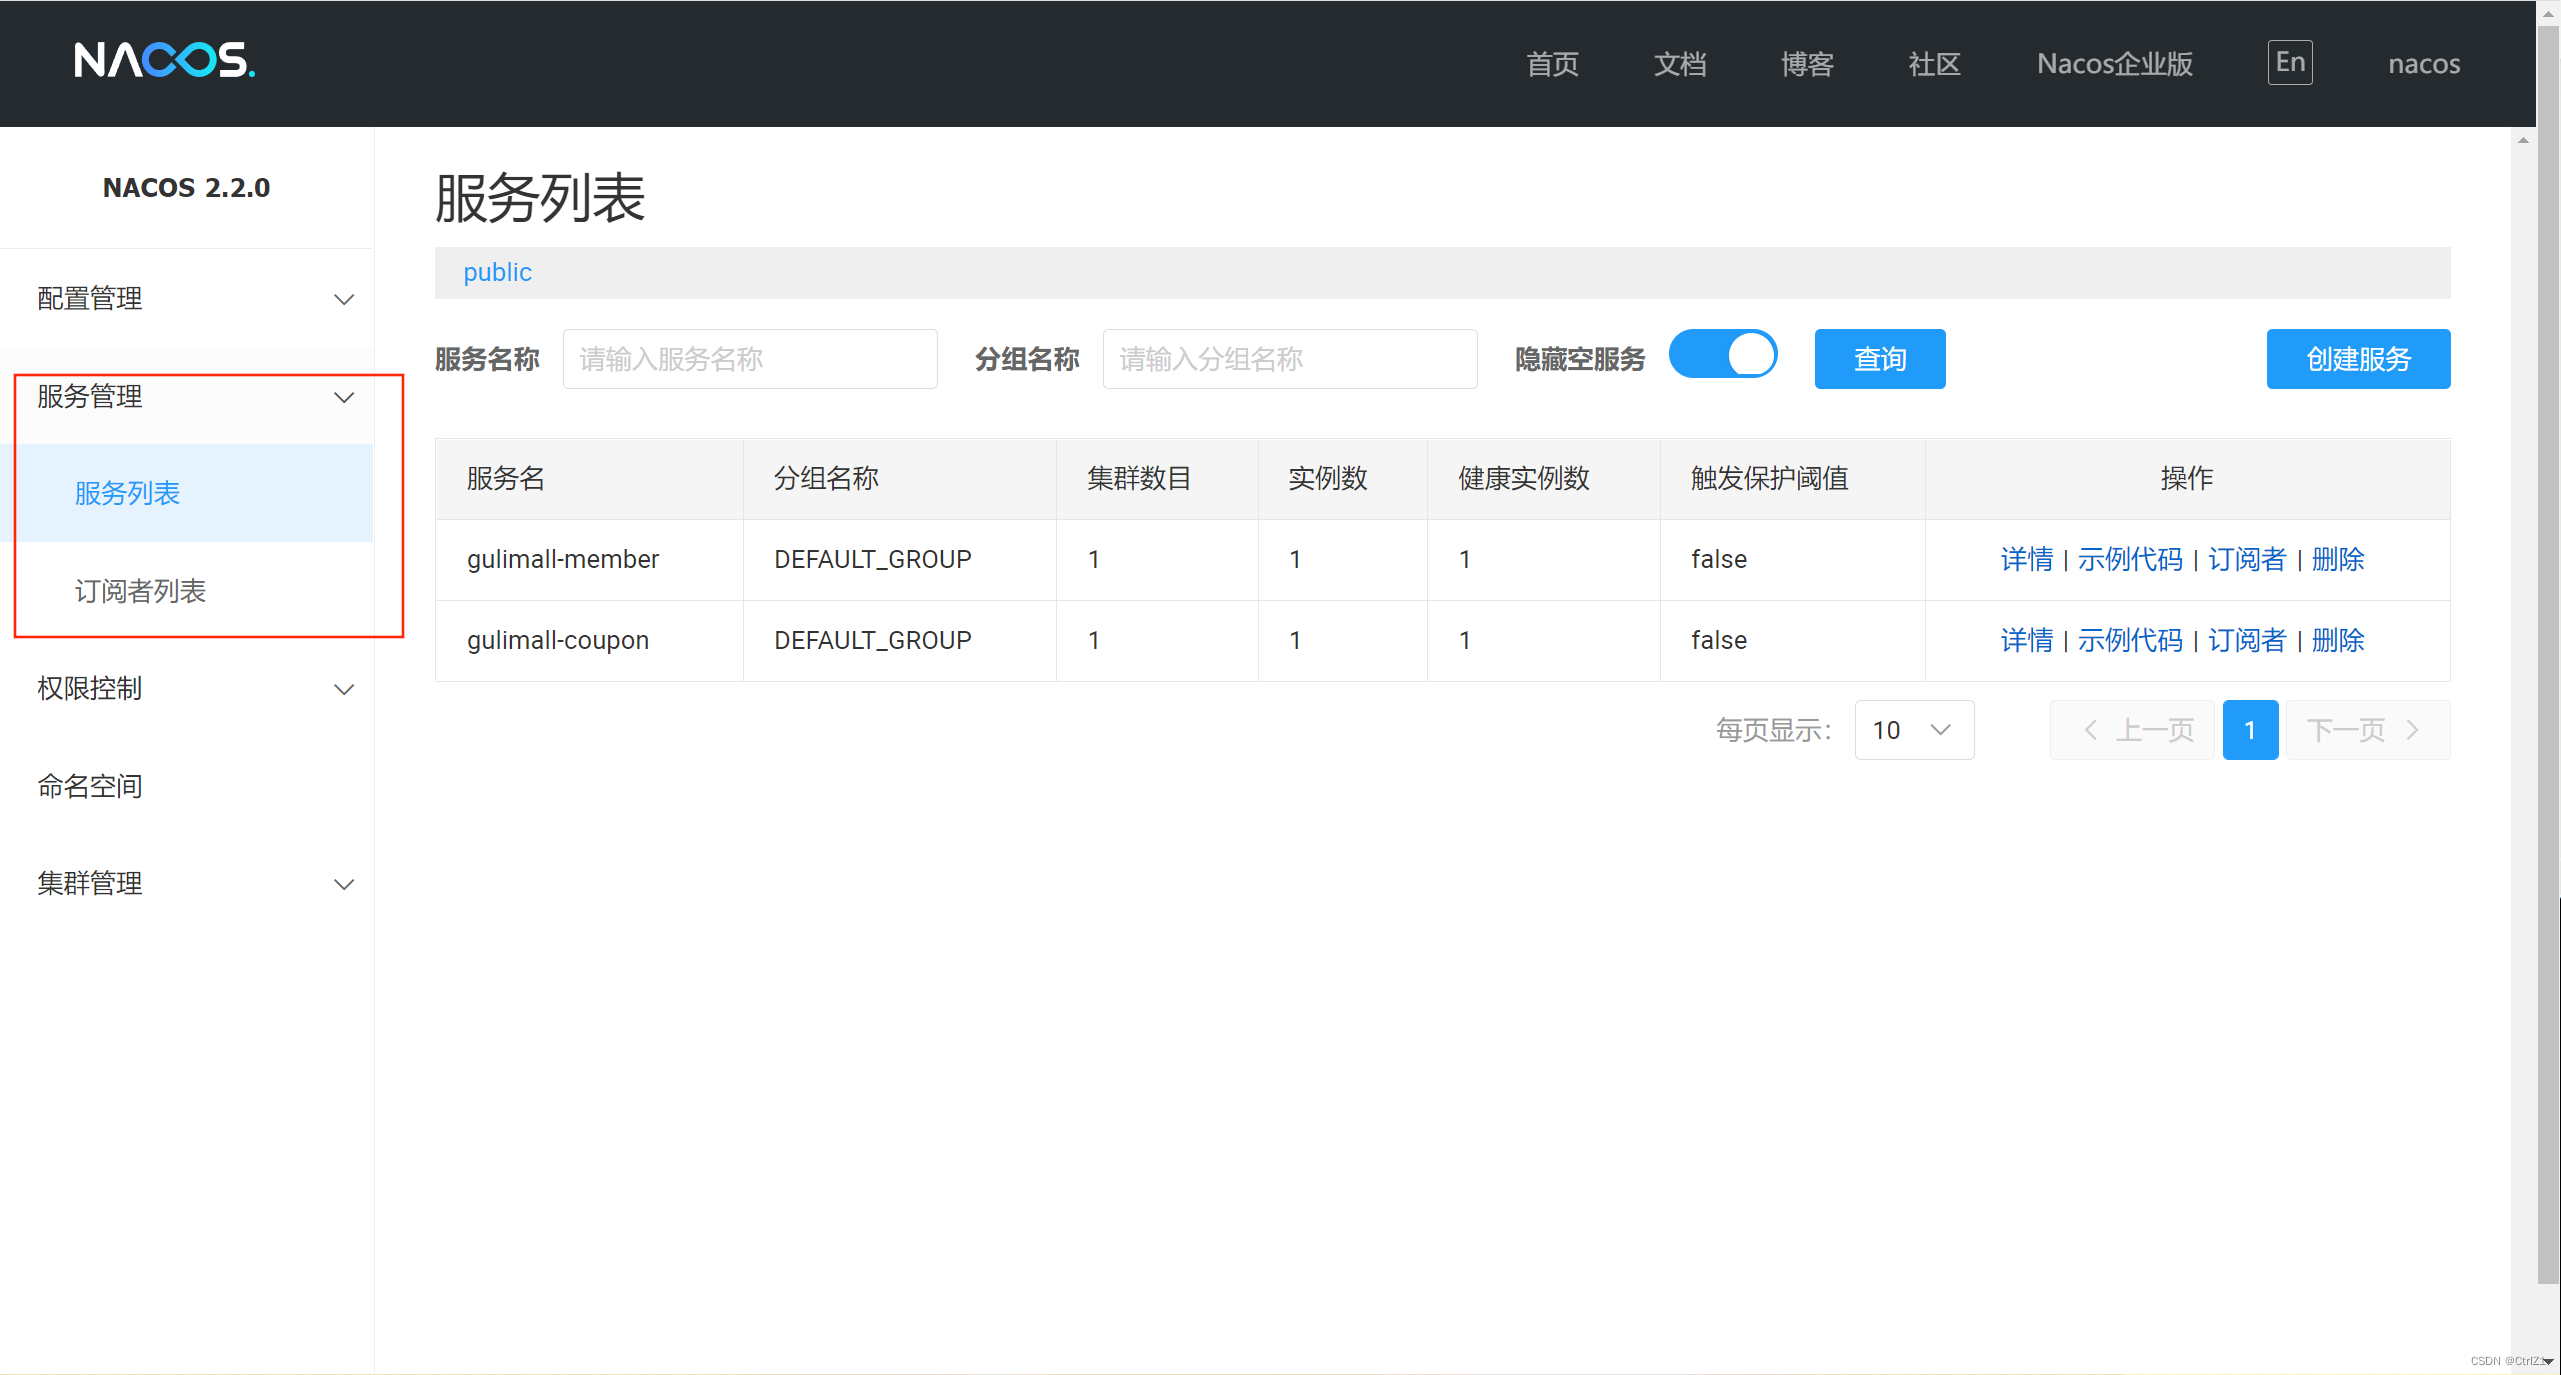This screenshot has height=1375, width=2561.
Task: Switch language with the En button
Action: click(x=2290, y=62)
